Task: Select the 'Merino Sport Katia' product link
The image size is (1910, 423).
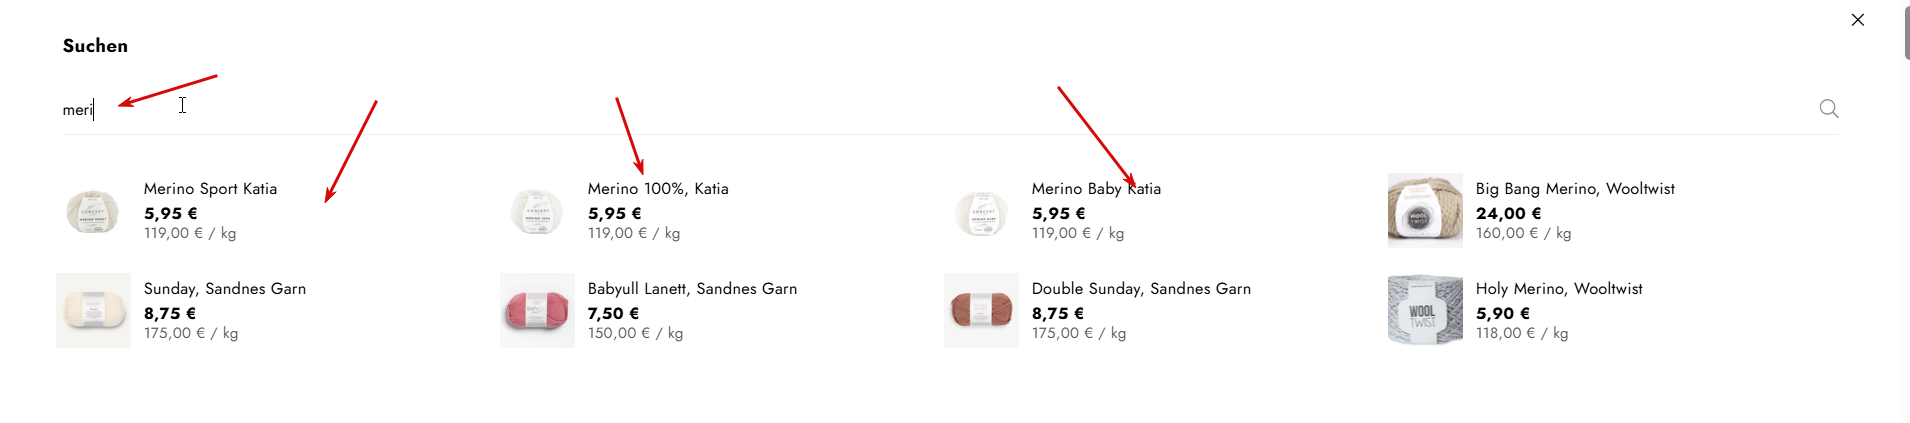Action: [210, 189]
